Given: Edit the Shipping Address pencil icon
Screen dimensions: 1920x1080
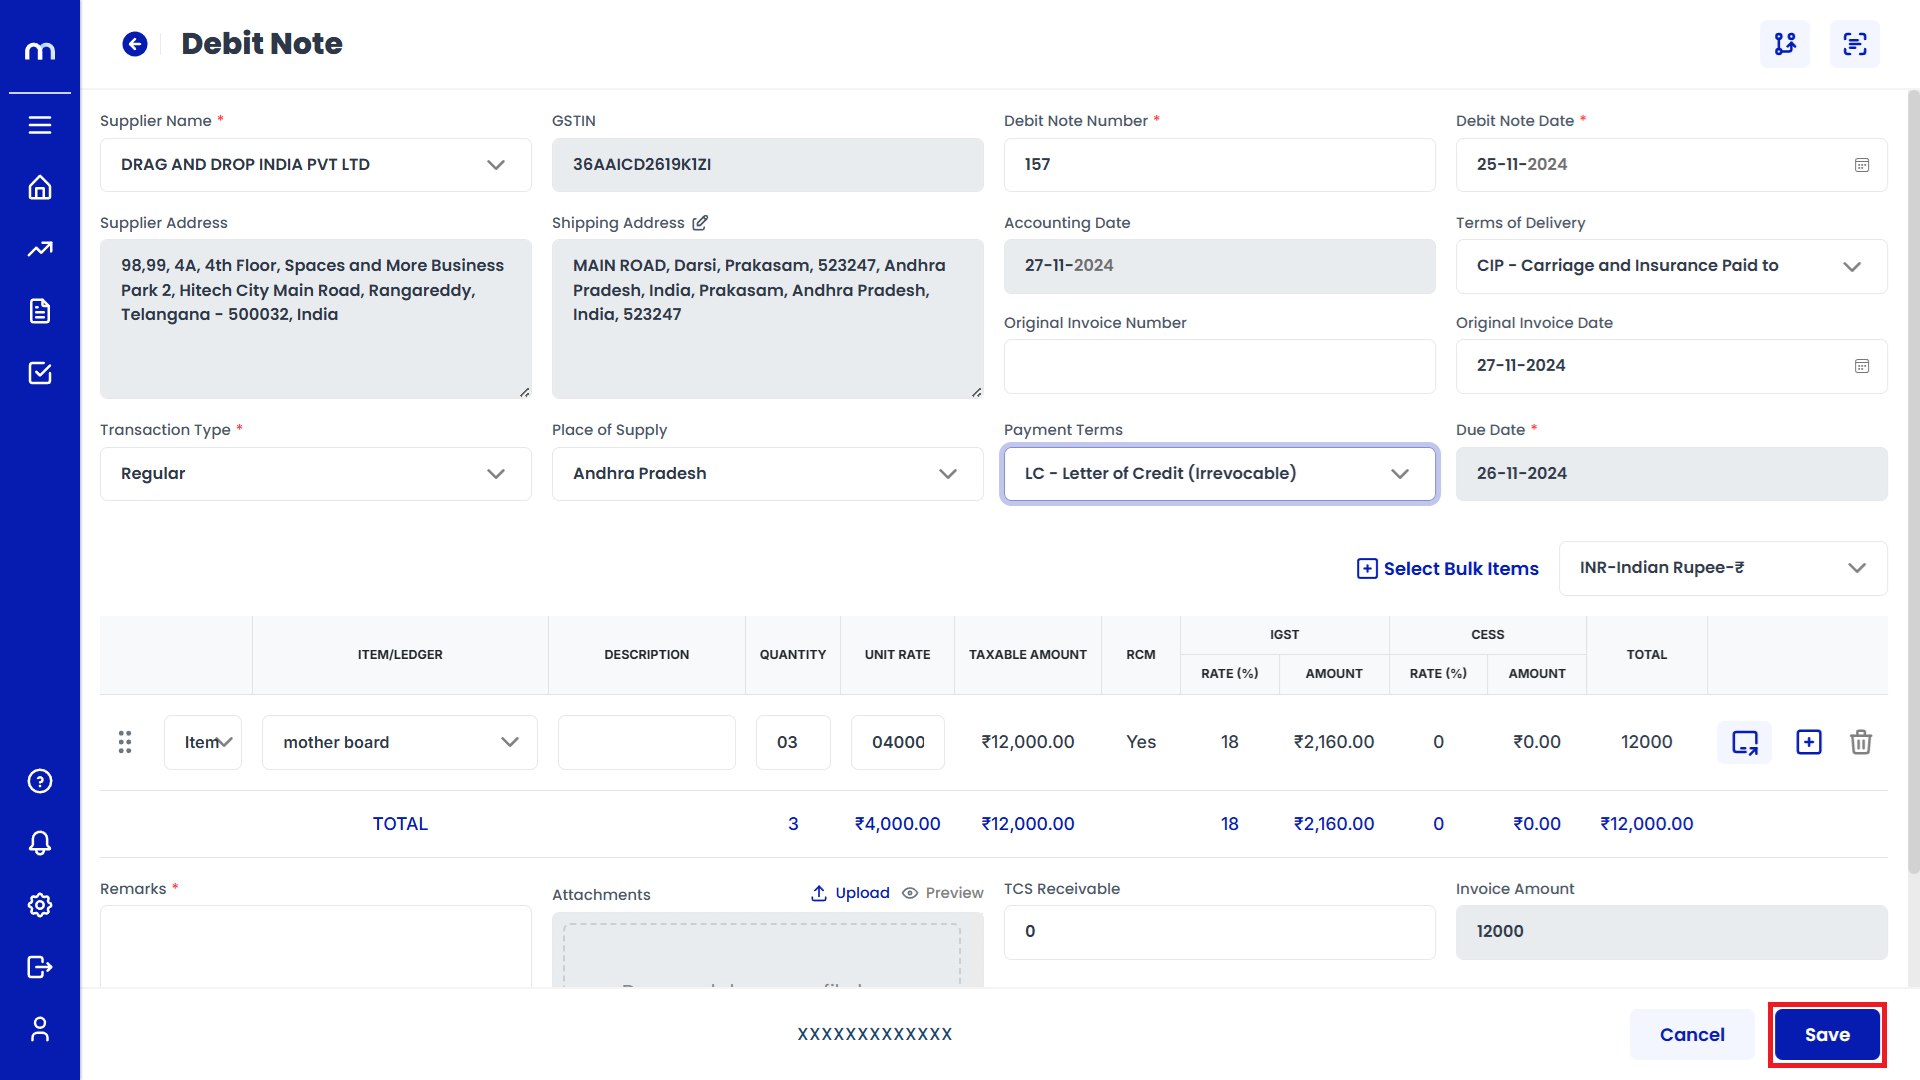Looking at the screenshot, I should [700, 223].
